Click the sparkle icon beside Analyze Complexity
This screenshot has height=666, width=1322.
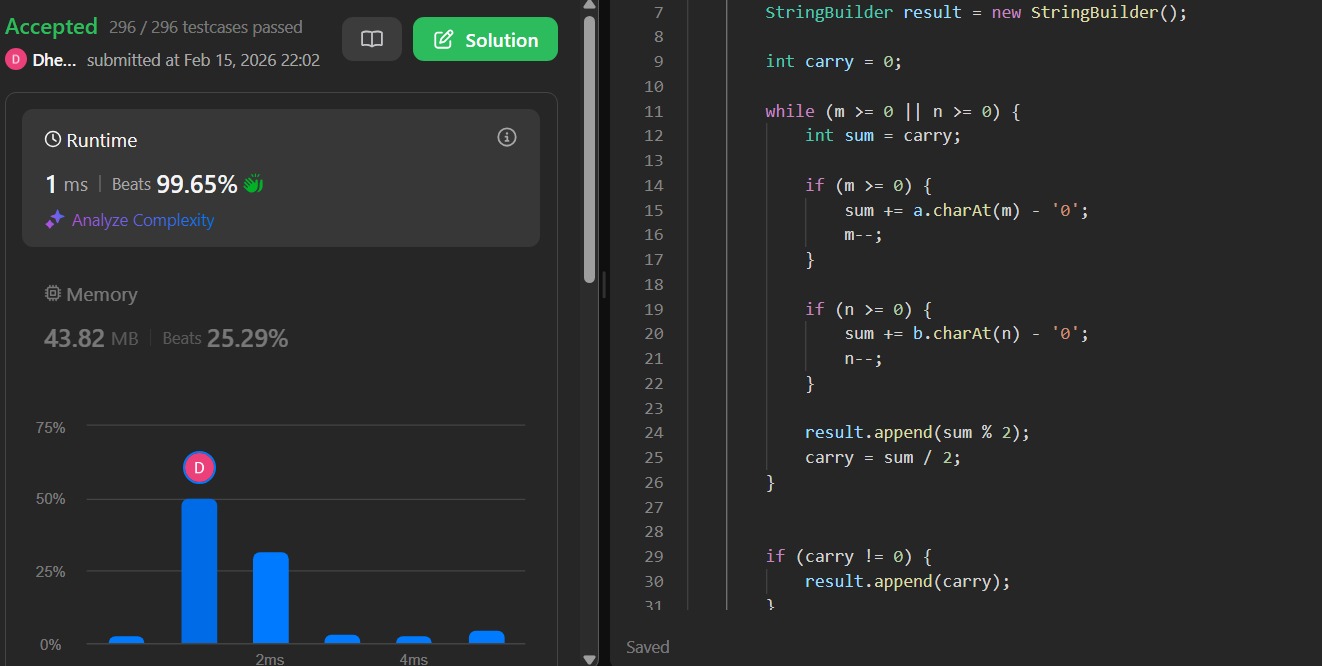(54, 220)
